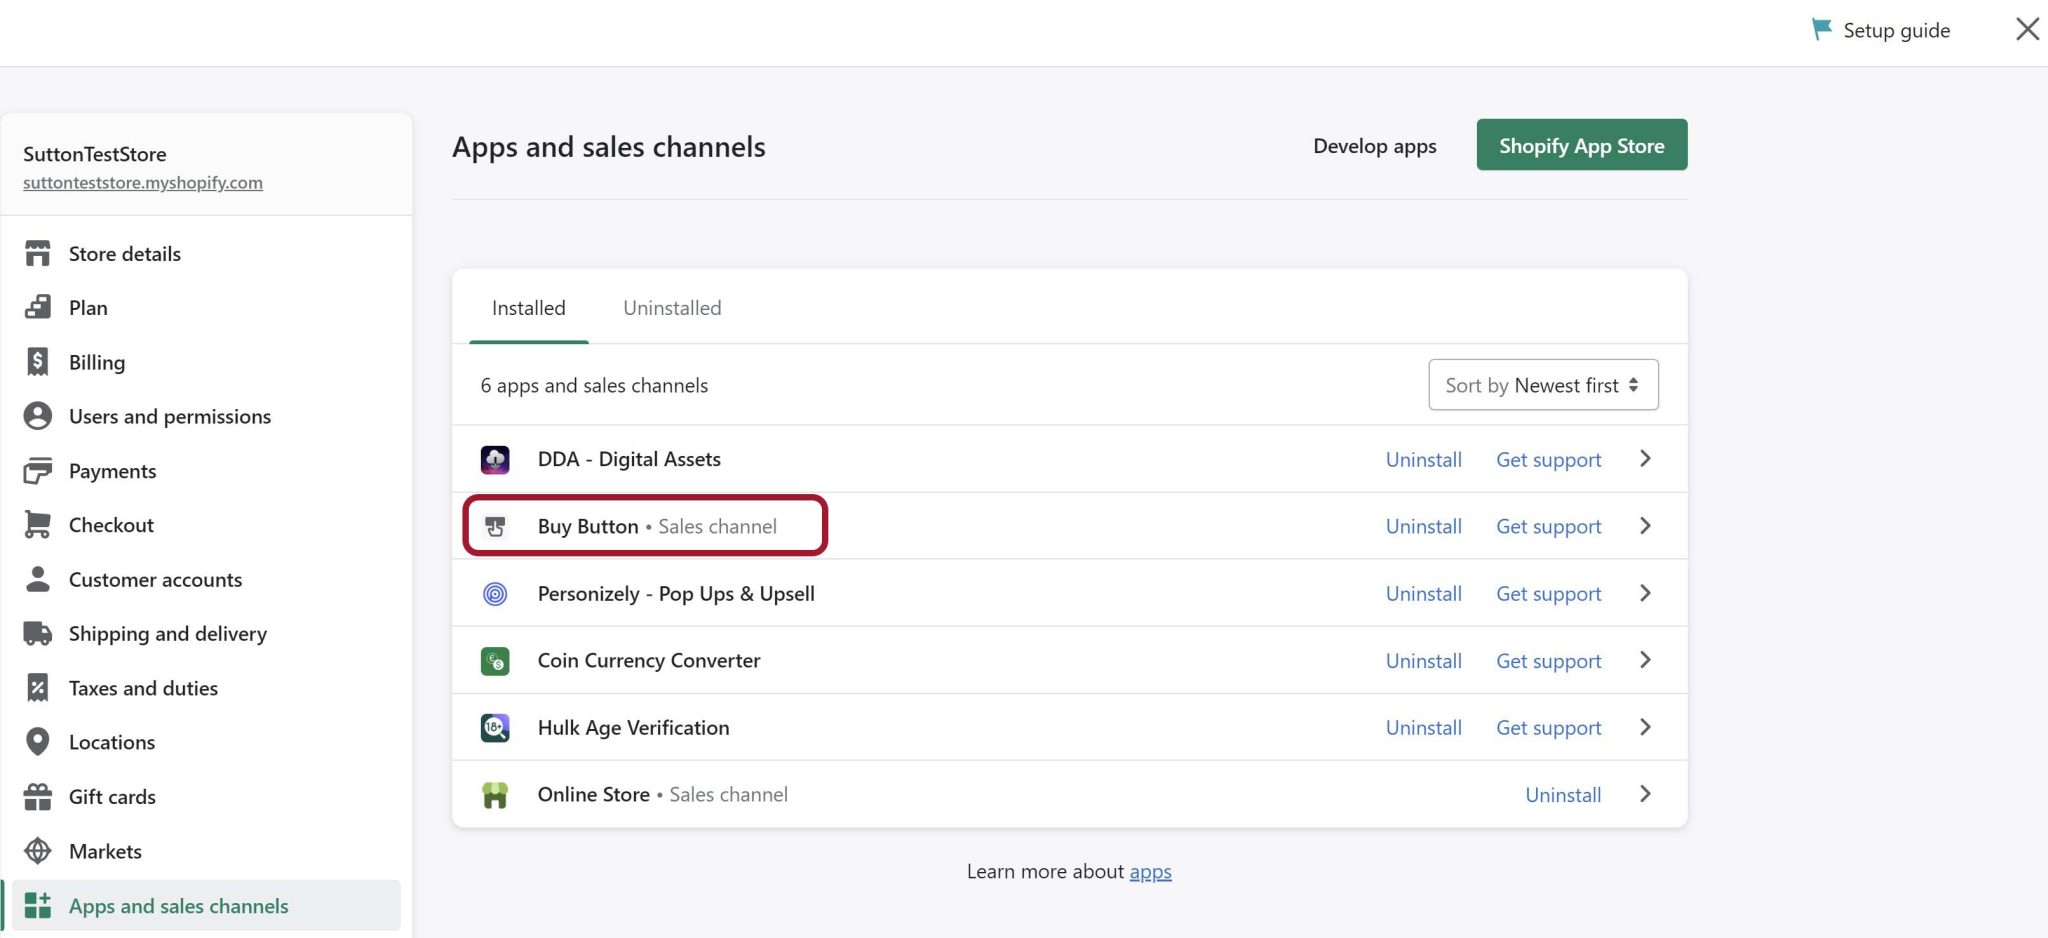
Task: Click the Gift cards present icon
Action: (x=38, y=796)
